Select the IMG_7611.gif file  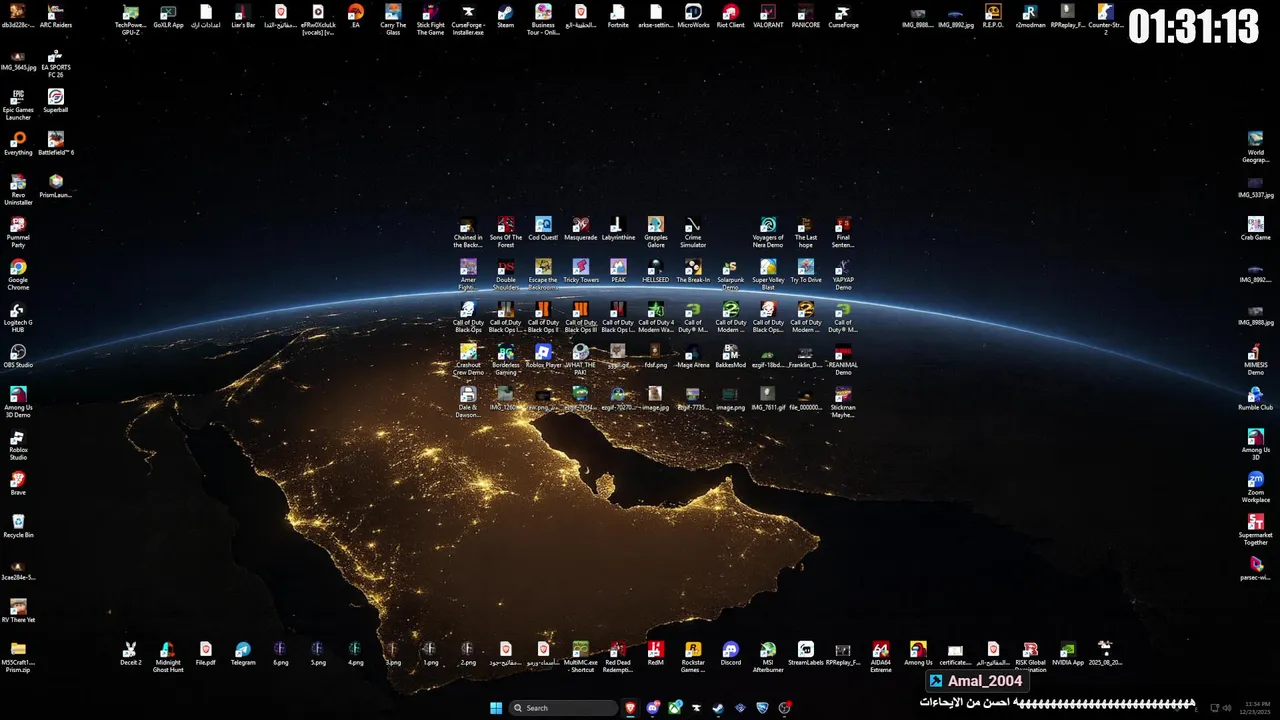click(x=768, y=399)
